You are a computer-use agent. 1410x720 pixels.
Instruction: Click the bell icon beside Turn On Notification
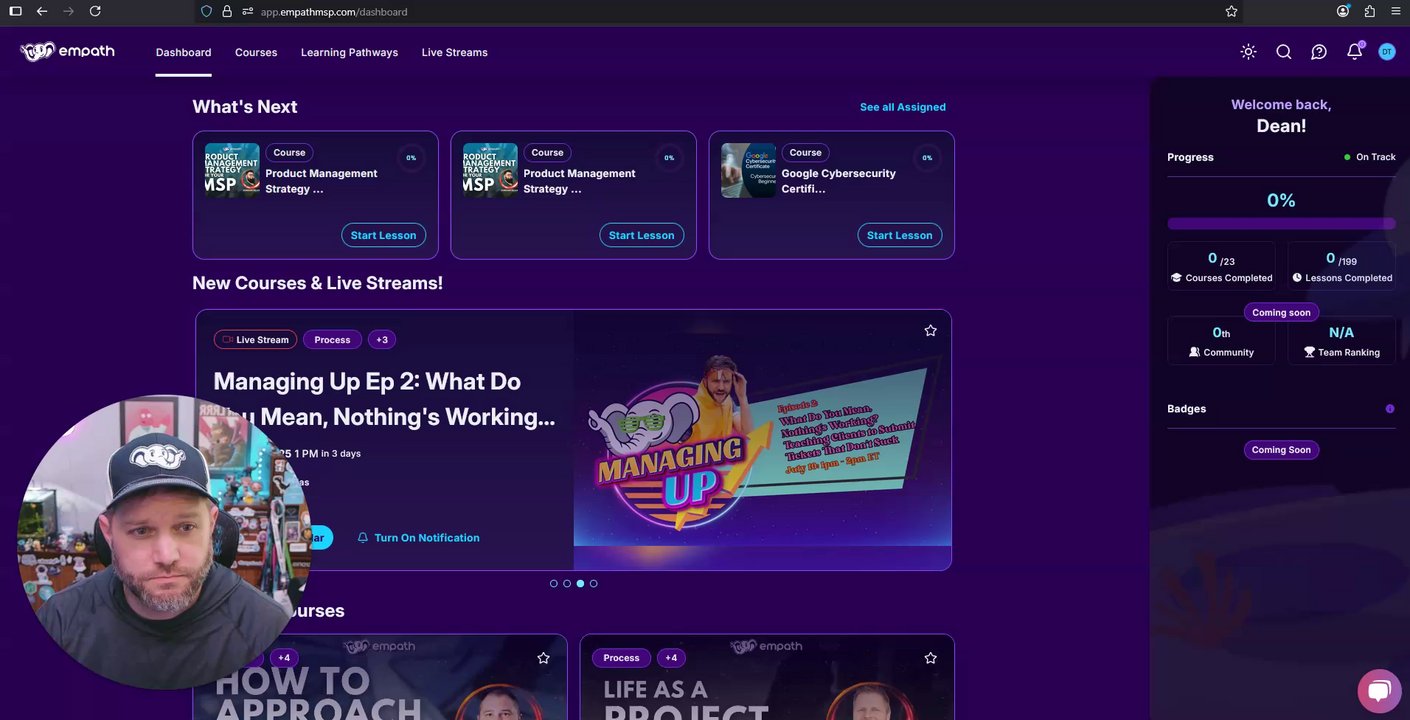click(363, 538)
